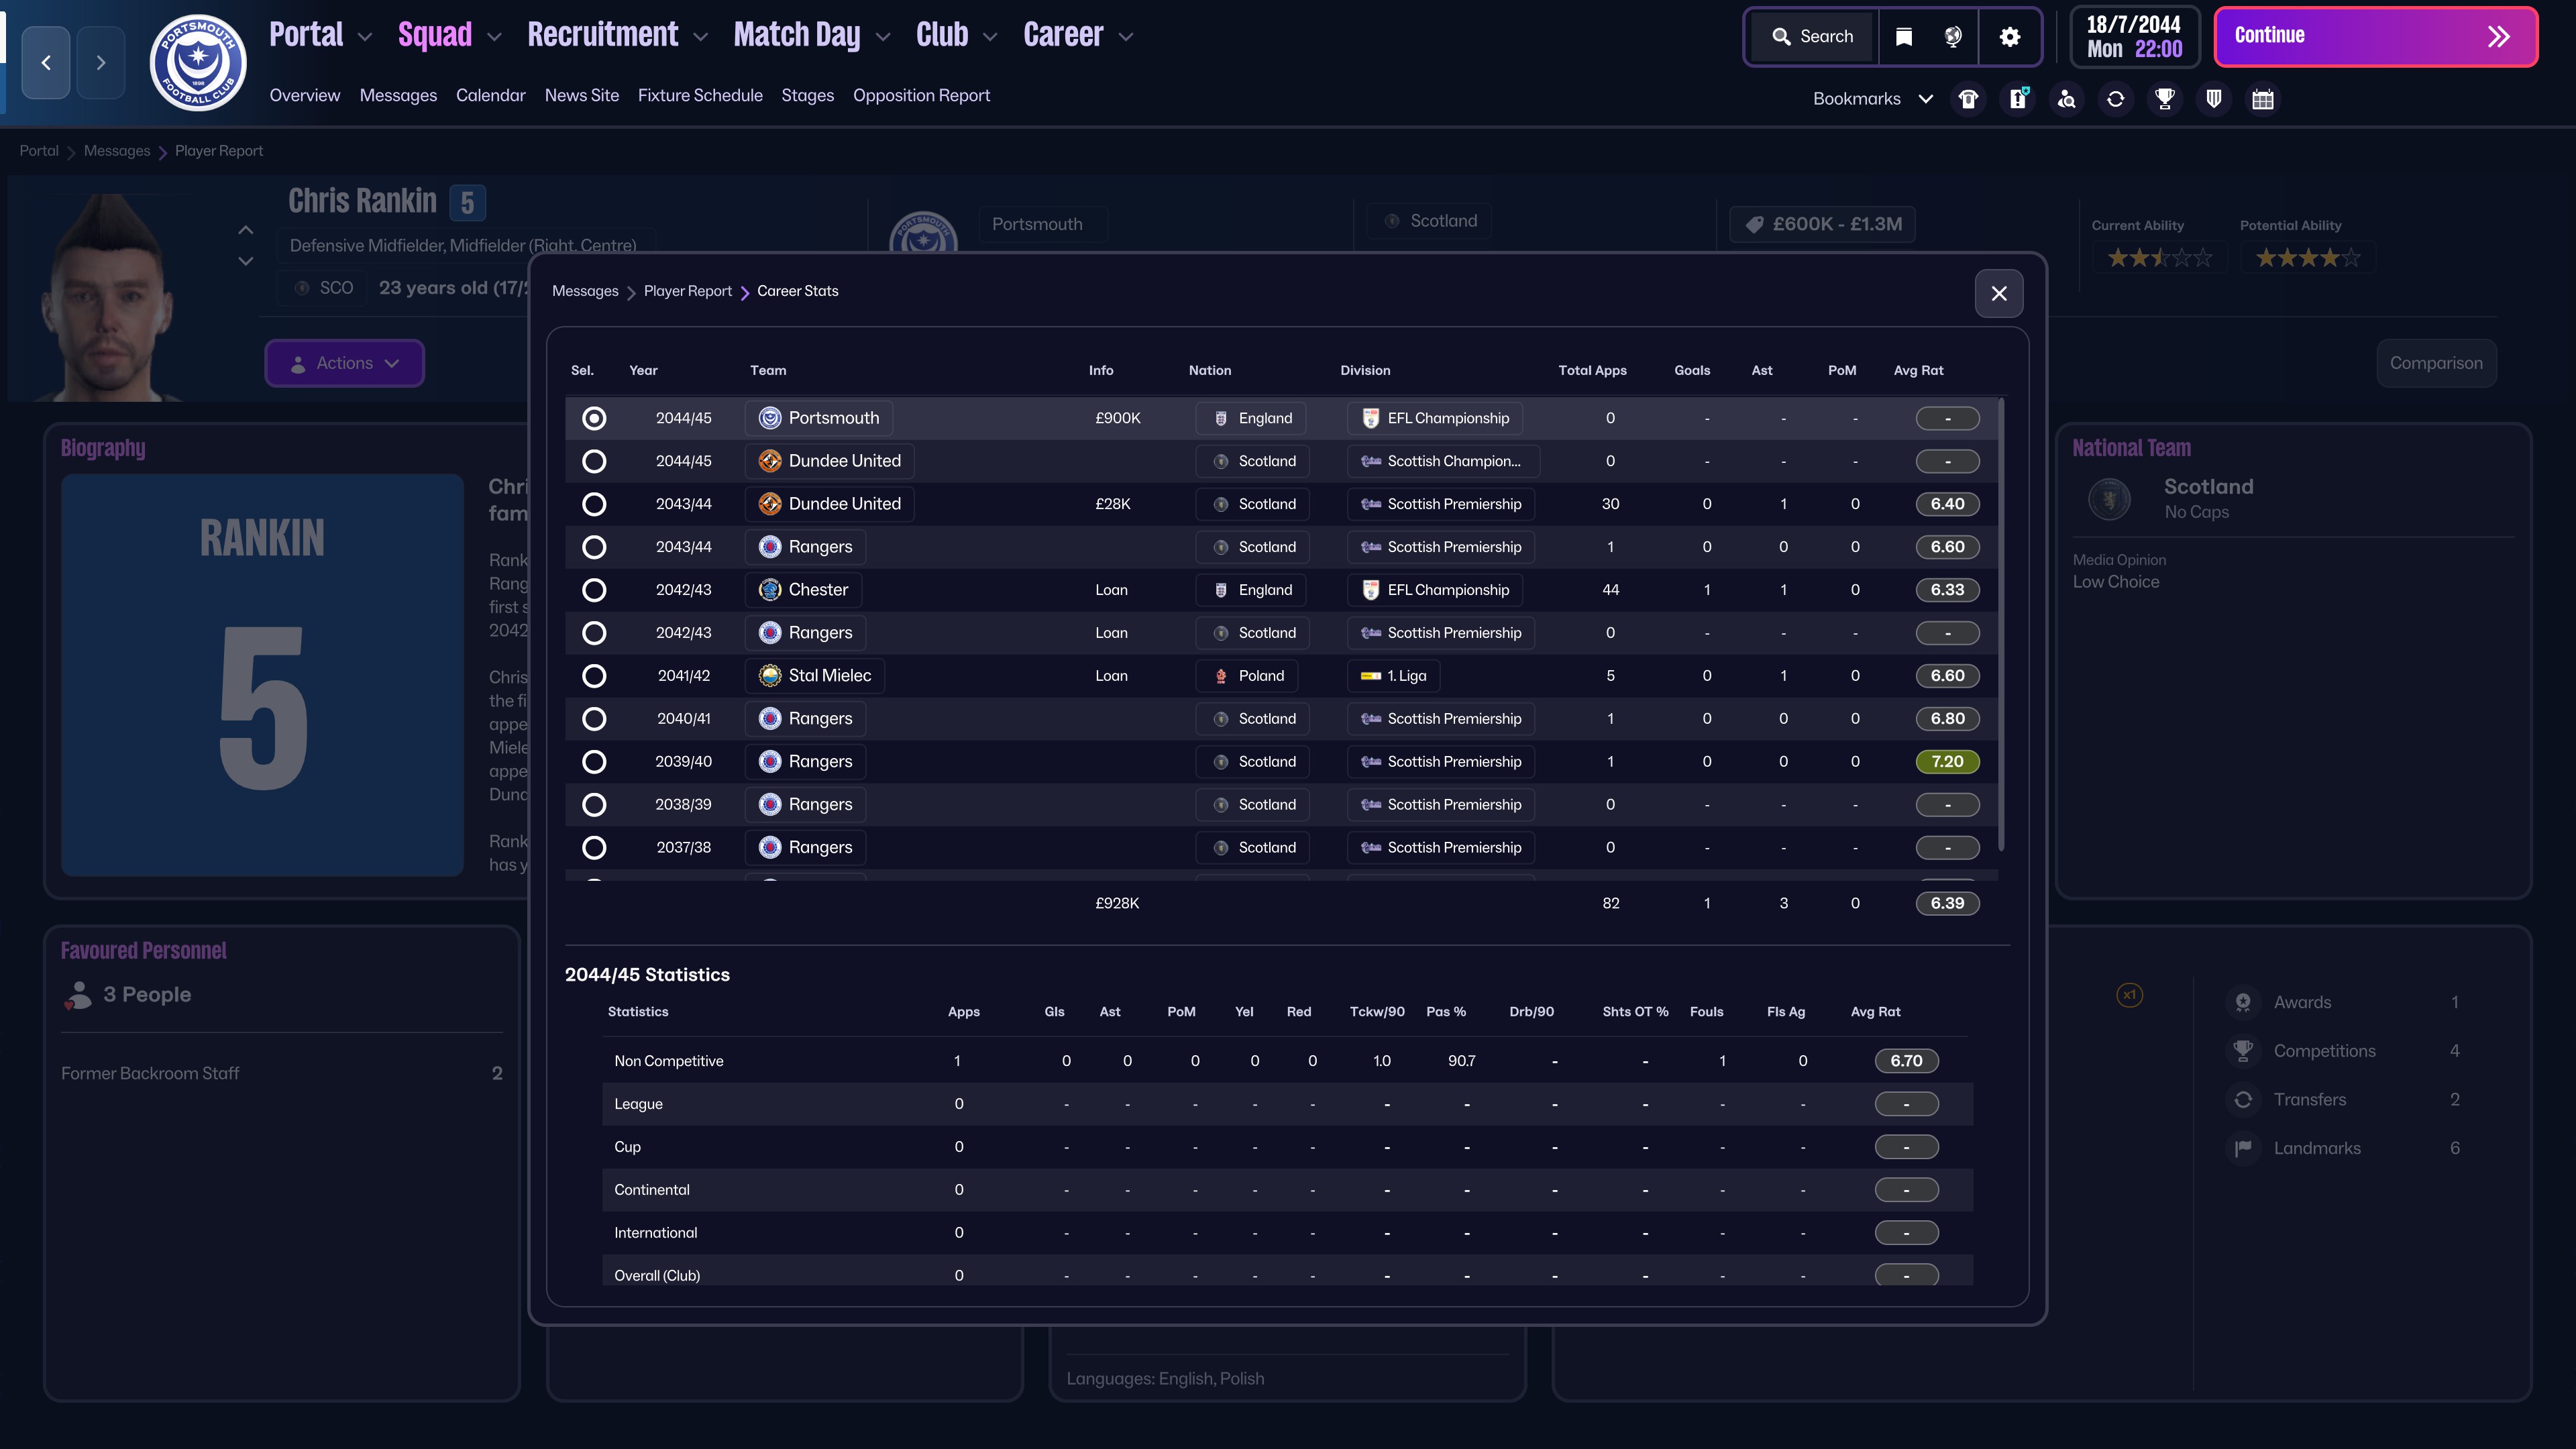This screenshot has width=2576, height=1449.
Task: Click the career stats table scrollbar
Action: click(x=2001, y=625)
